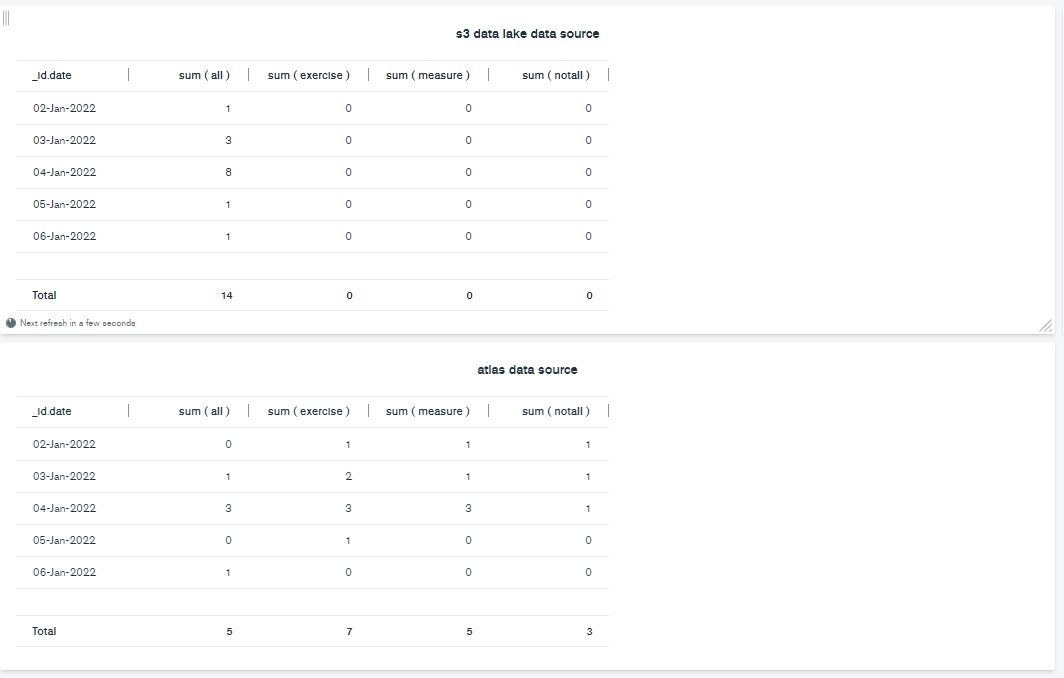Sort s3 table by sum ( all ) column
The width and height of the screenshot is (1064, 678).
pyautogui.click(x=204, y=75)
